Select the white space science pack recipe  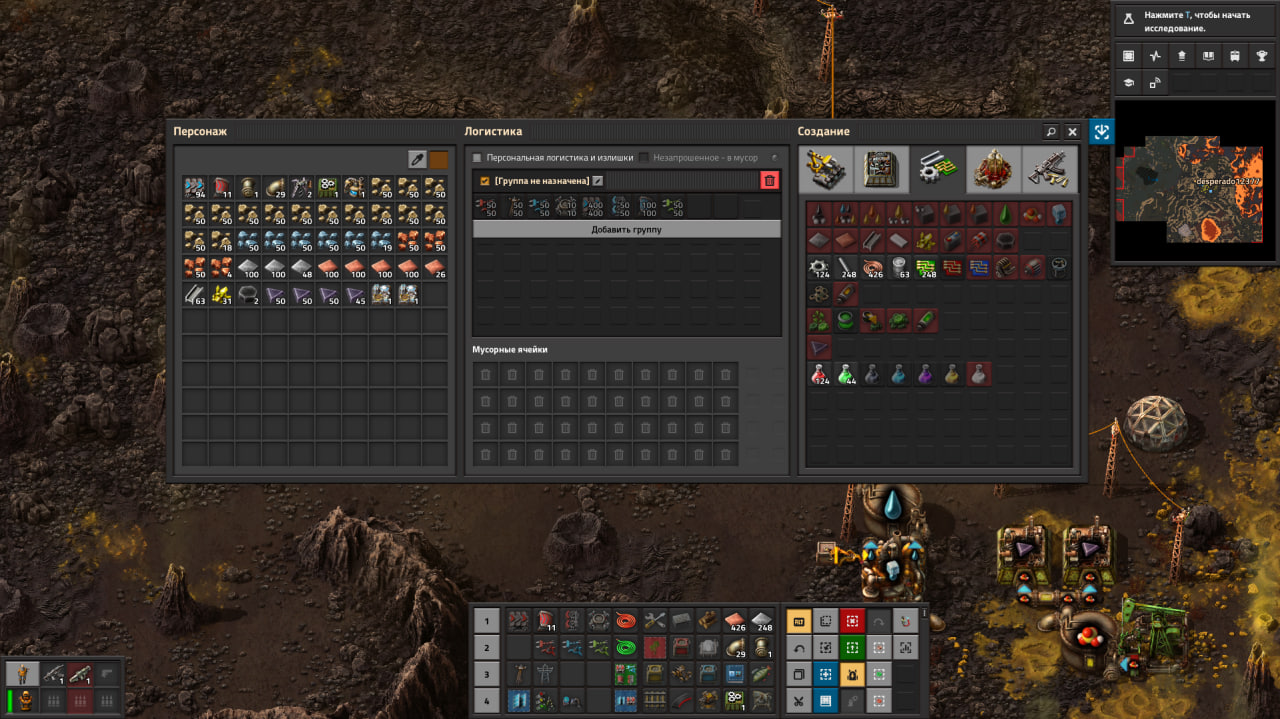980,374
